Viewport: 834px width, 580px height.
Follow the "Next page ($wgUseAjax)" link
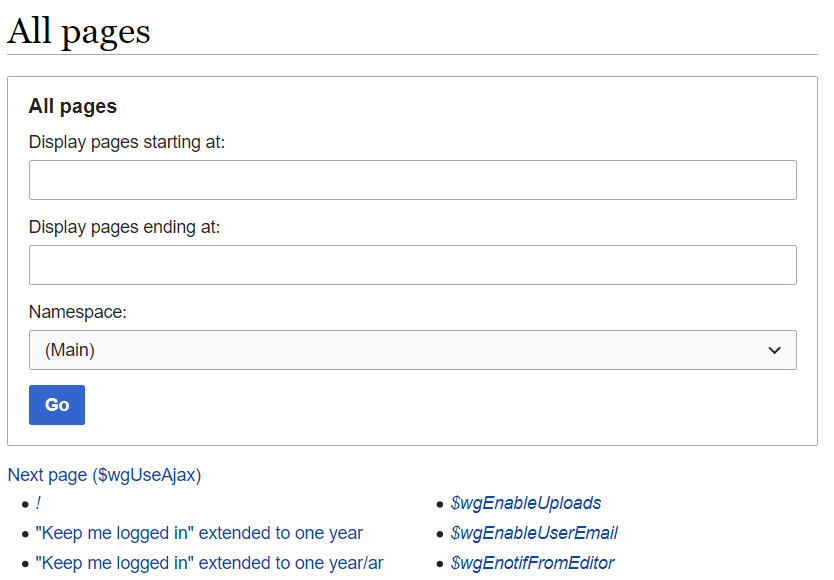[104, 475]
